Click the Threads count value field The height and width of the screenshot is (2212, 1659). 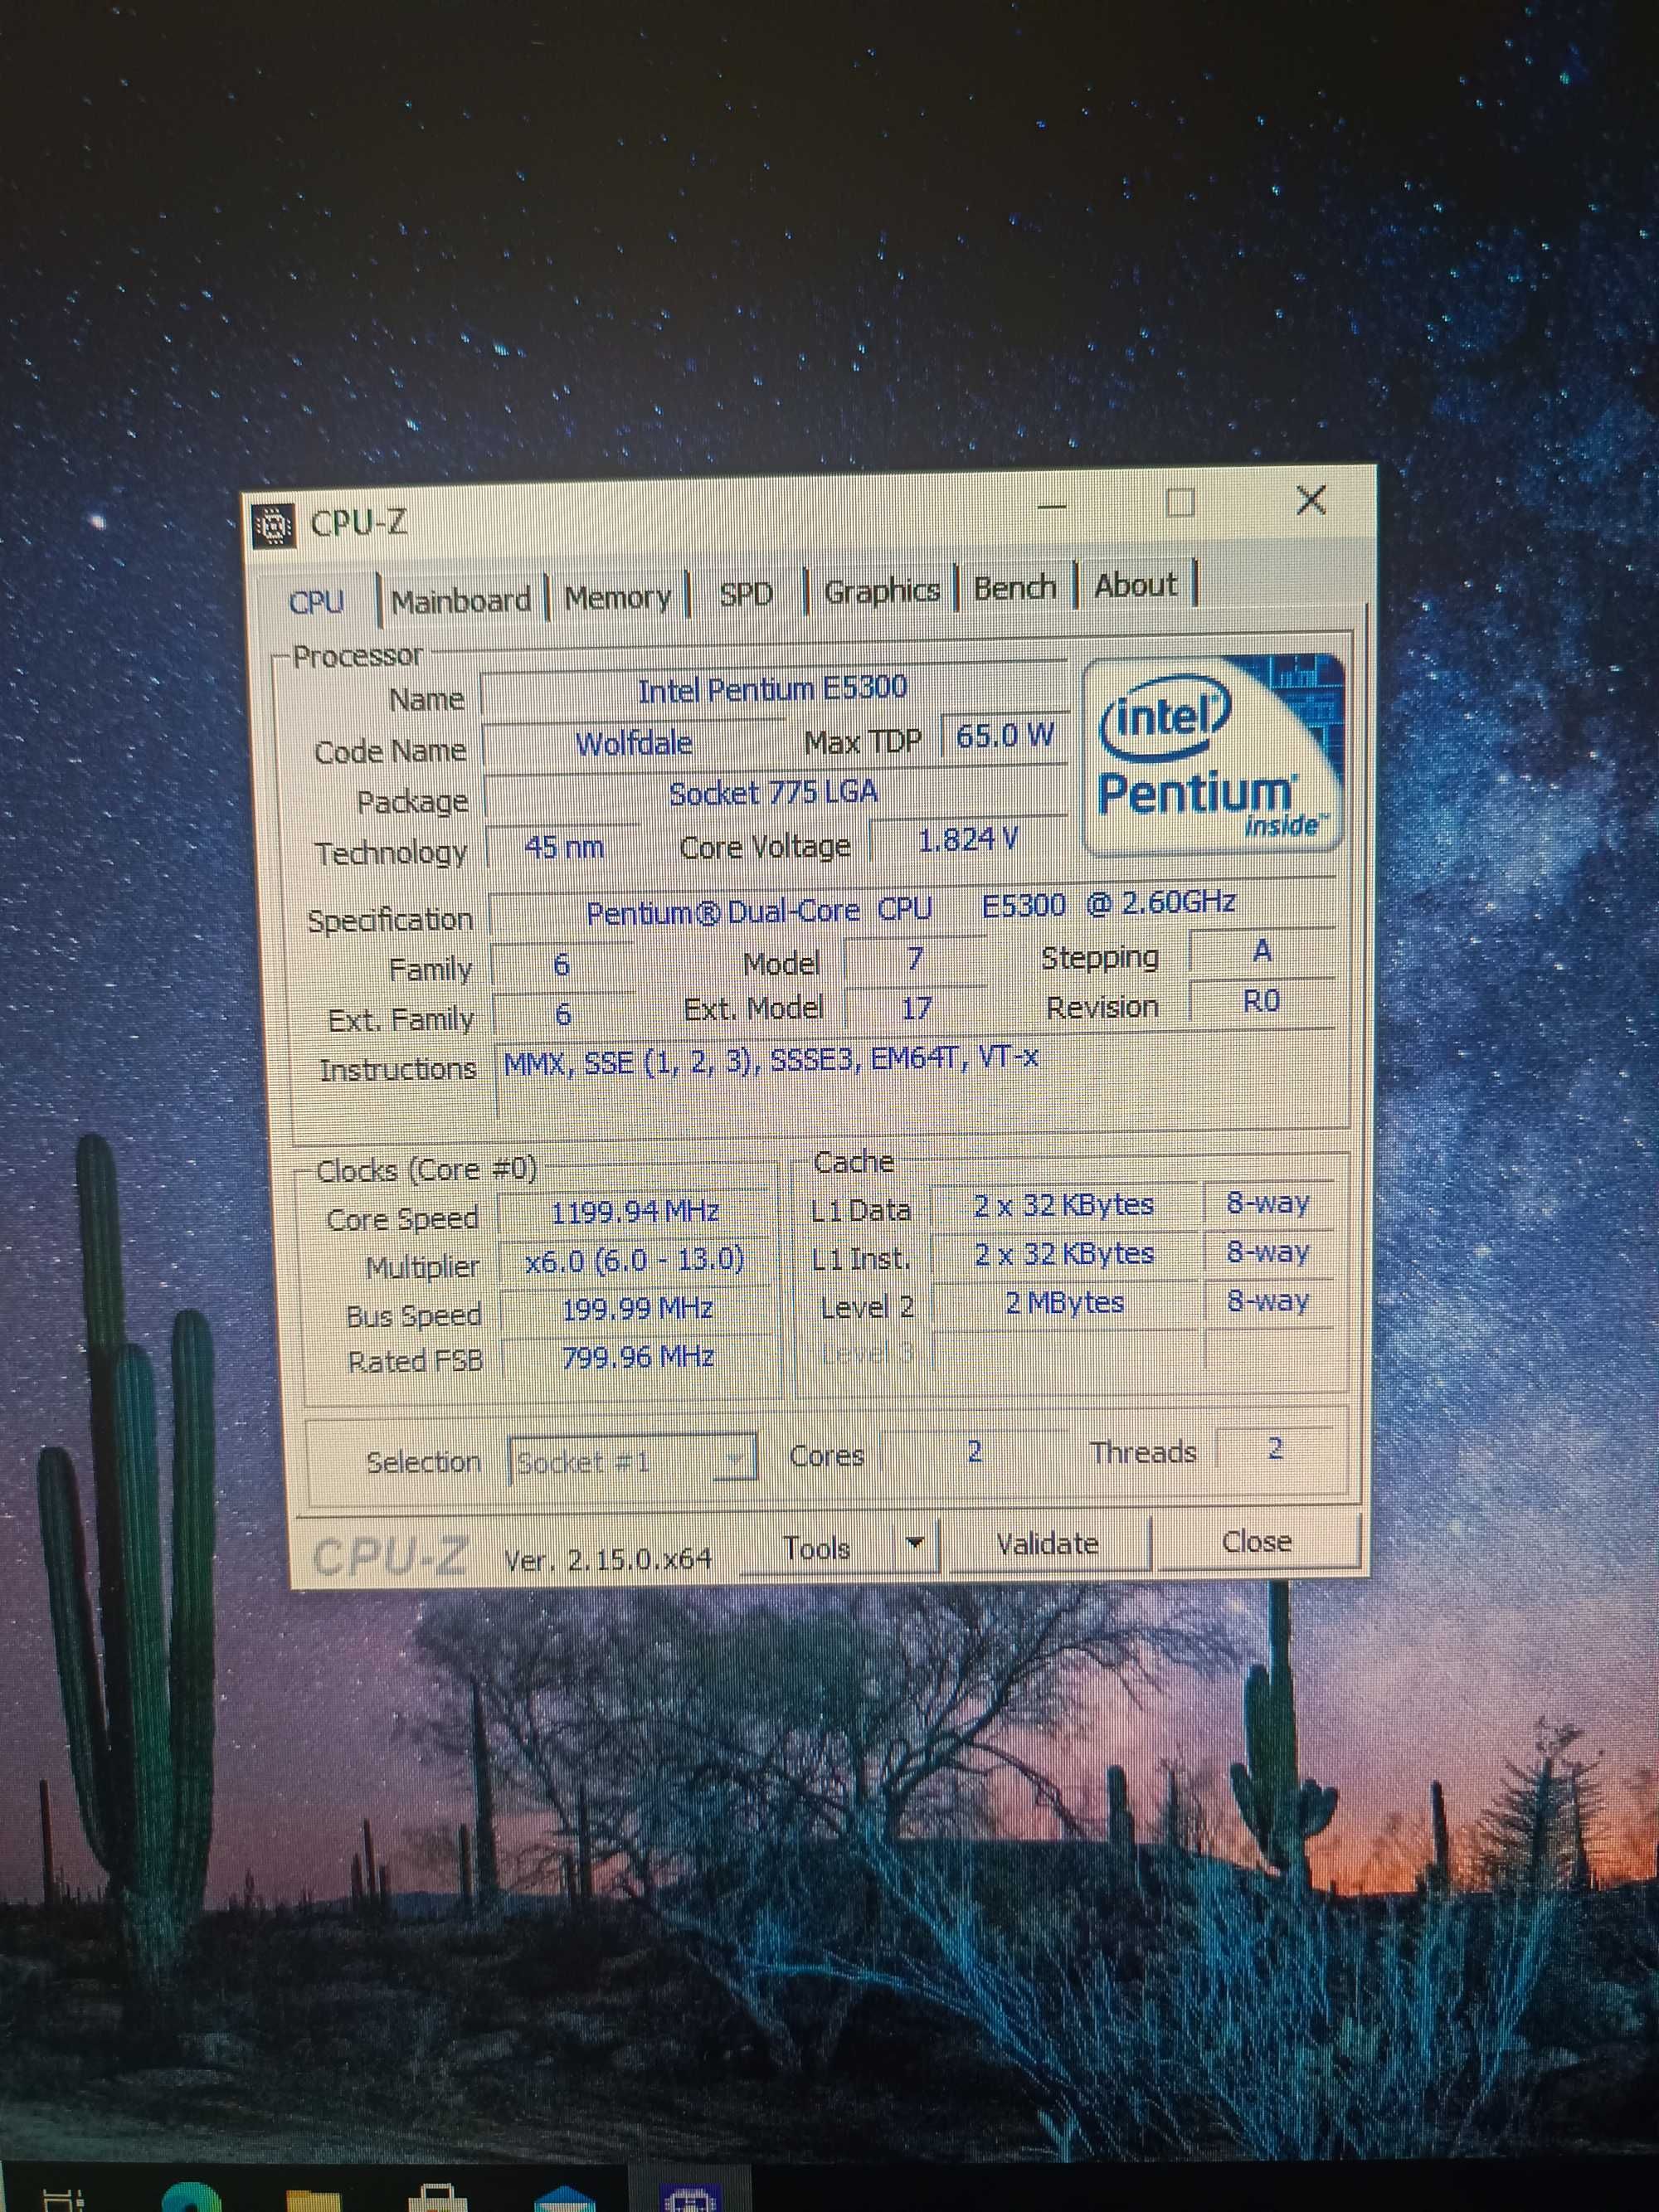[1274, 1447]
